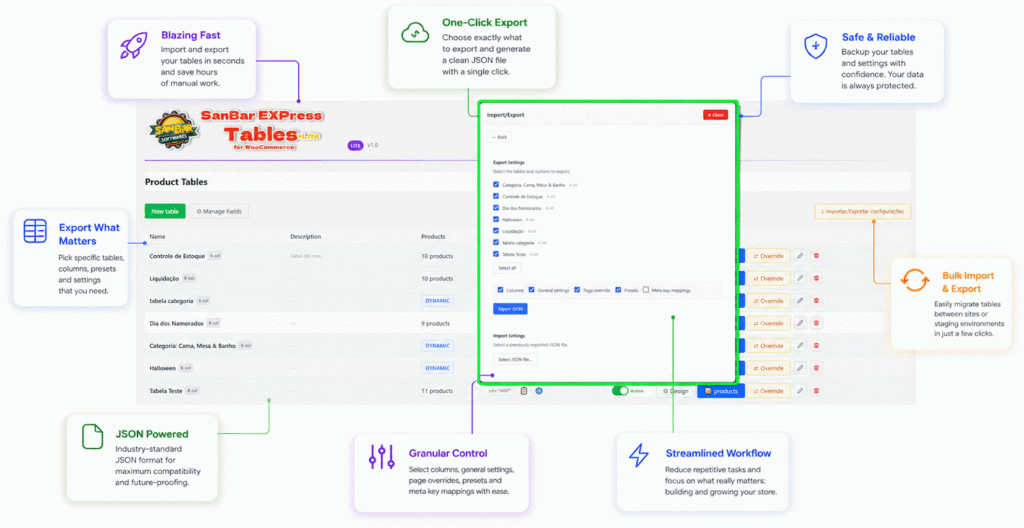Edit the Categoria: Cama, Mesa & Banho table via pencil icon
Viewport: 1024px width, 528px height.
point(799,346)
